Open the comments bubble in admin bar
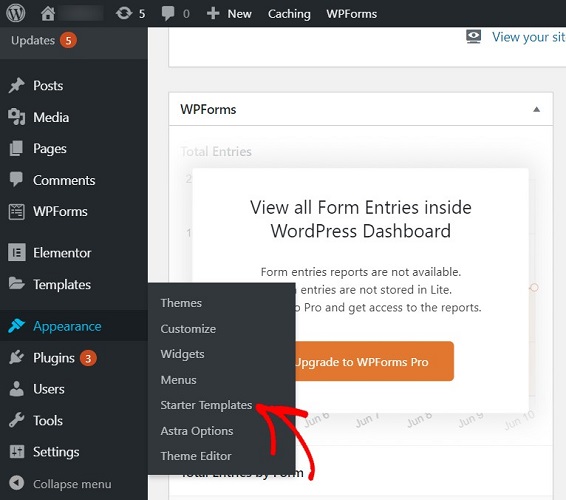 tap(168, 13)
